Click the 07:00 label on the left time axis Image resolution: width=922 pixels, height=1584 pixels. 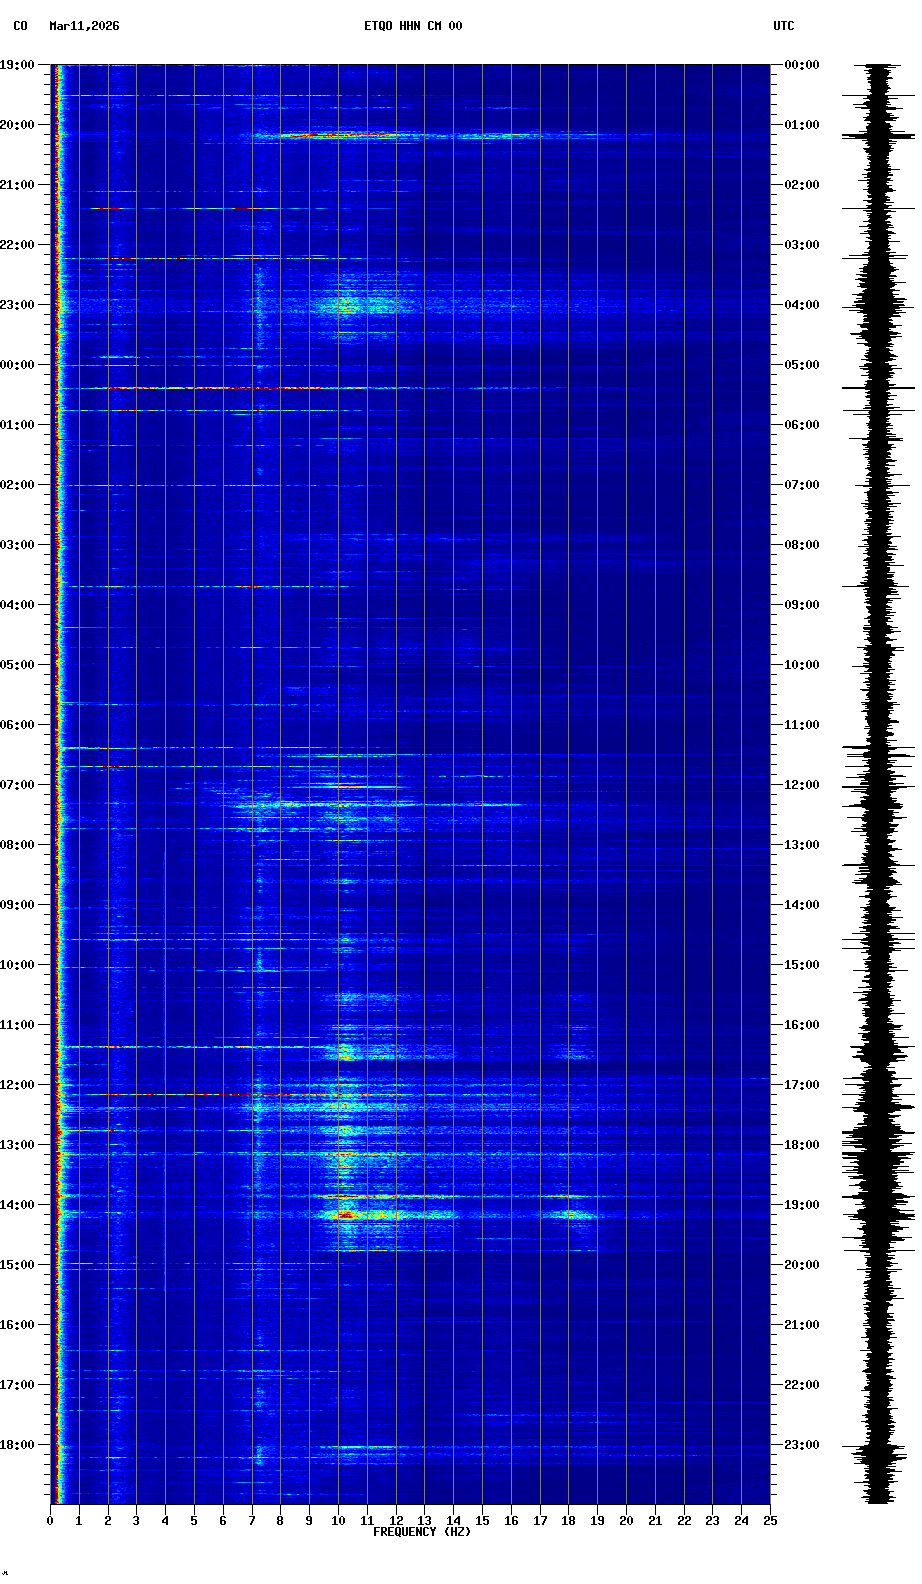(x=17, y=785)
